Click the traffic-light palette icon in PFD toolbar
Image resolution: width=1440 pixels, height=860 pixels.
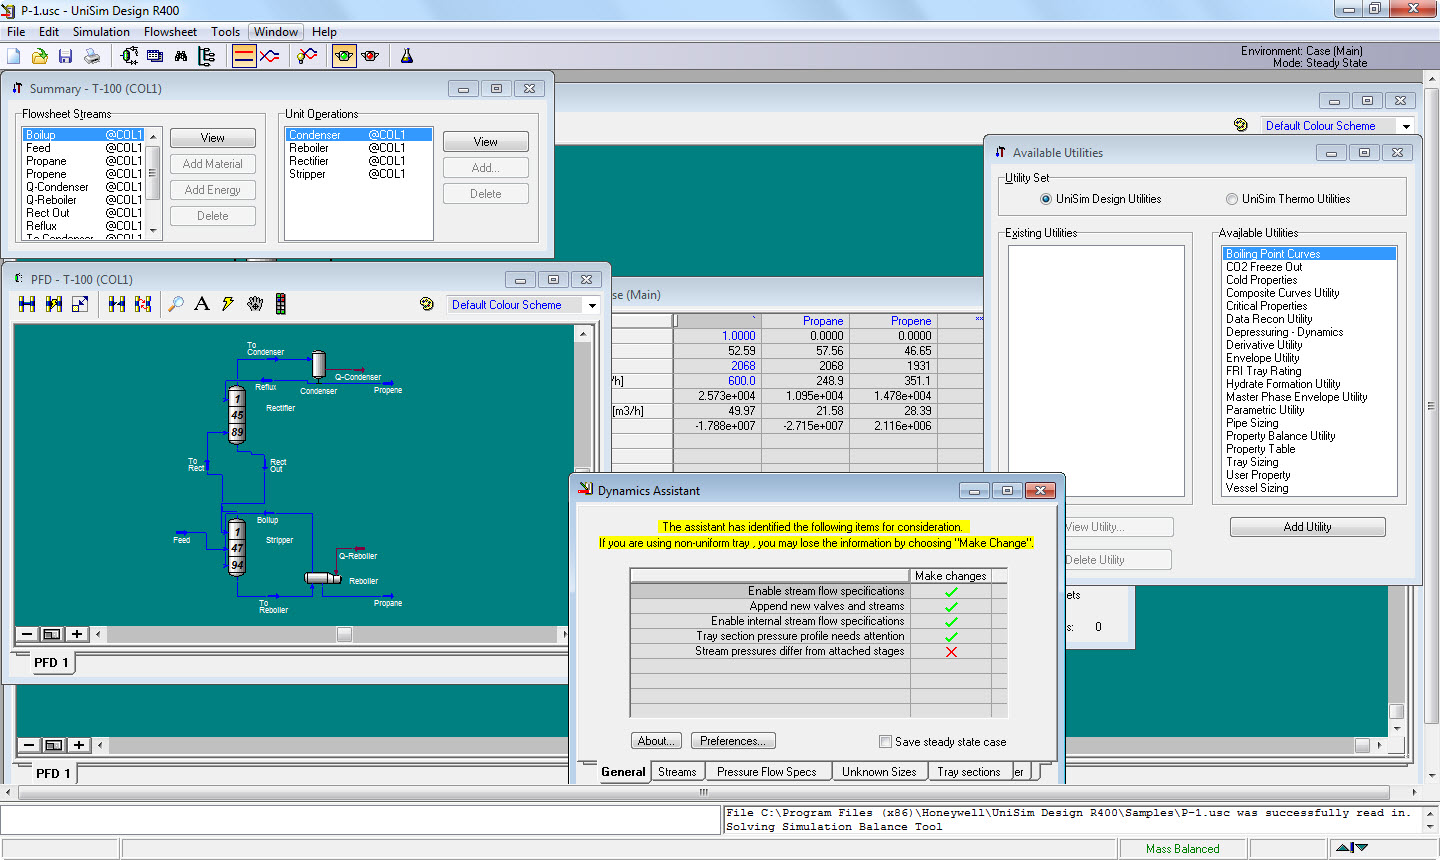(x=281, y=304)
